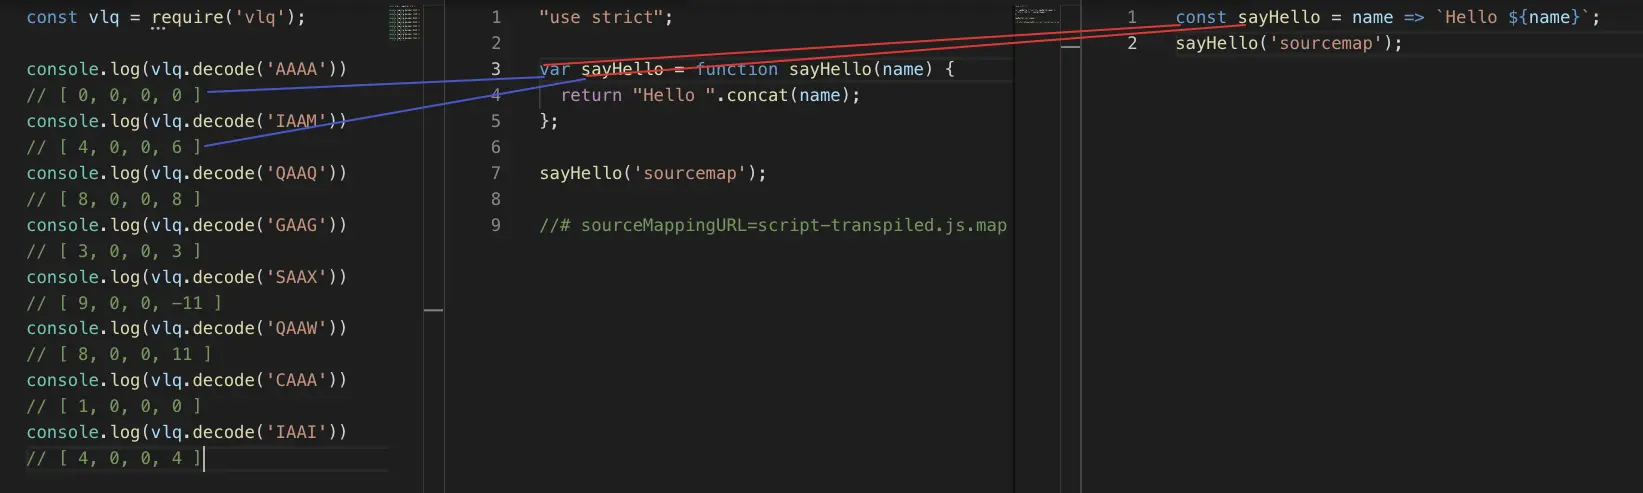This screenshot has width=1643, height=493.
Task: Select line number 3 in the transpiled pane
Action: point(496,69)
